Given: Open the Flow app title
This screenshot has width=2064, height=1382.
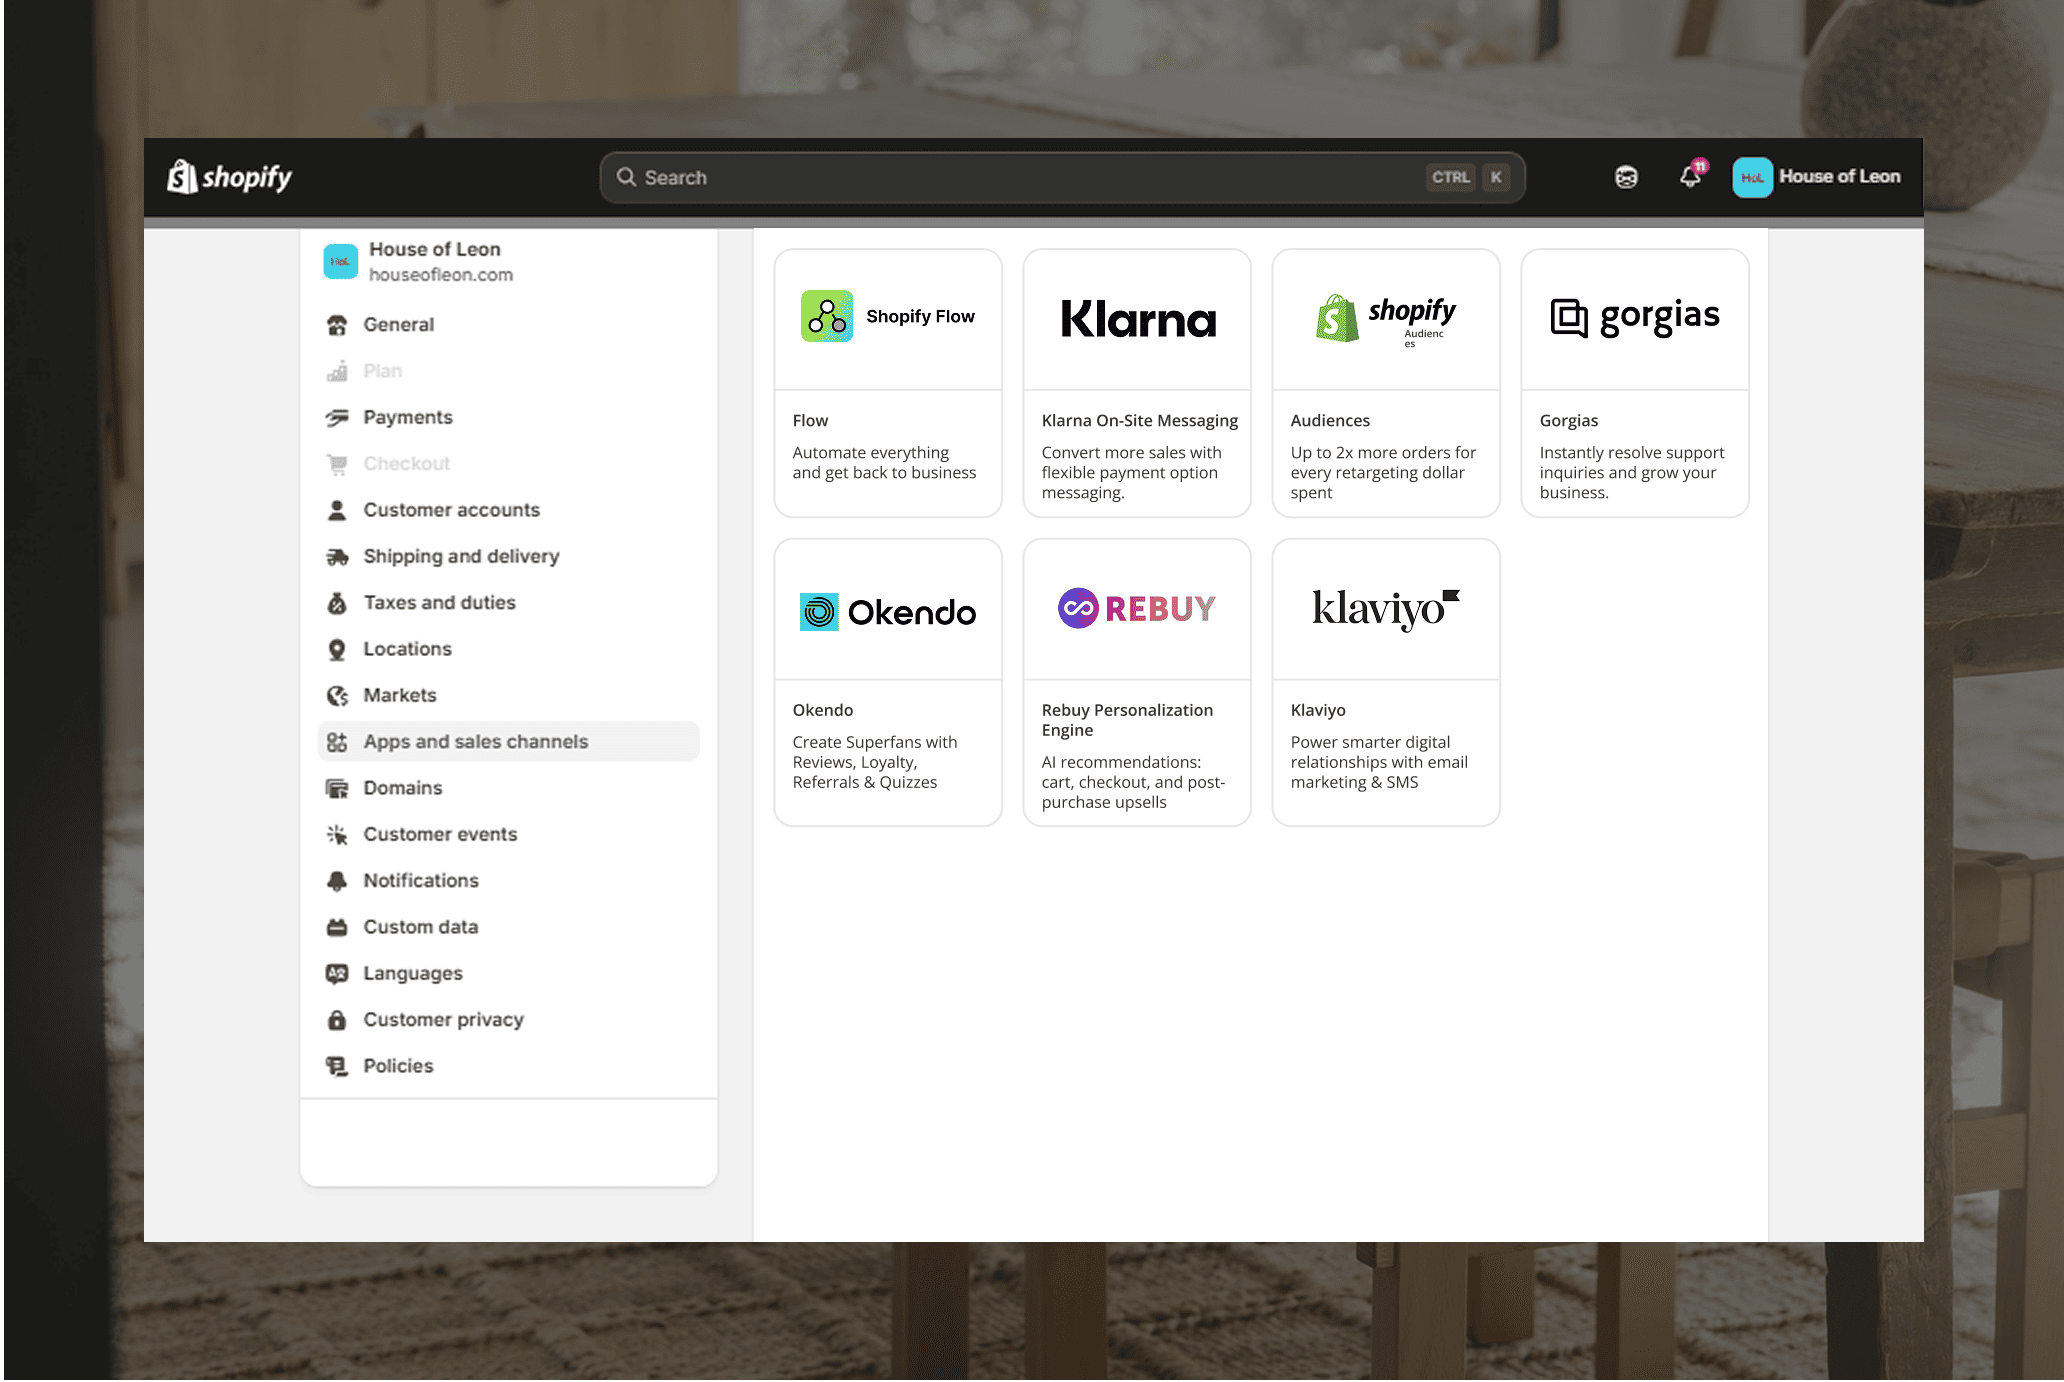Looking at the screenshot, I should click(x=810, y=421).
